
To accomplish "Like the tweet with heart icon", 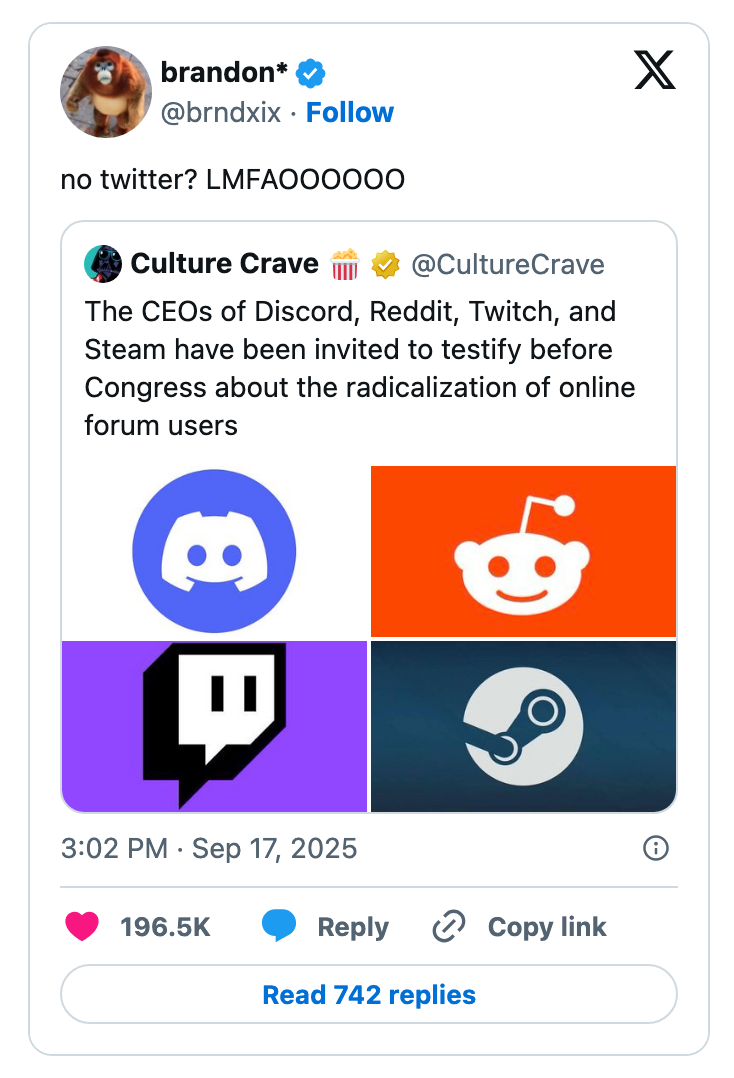I will [82, 926].
